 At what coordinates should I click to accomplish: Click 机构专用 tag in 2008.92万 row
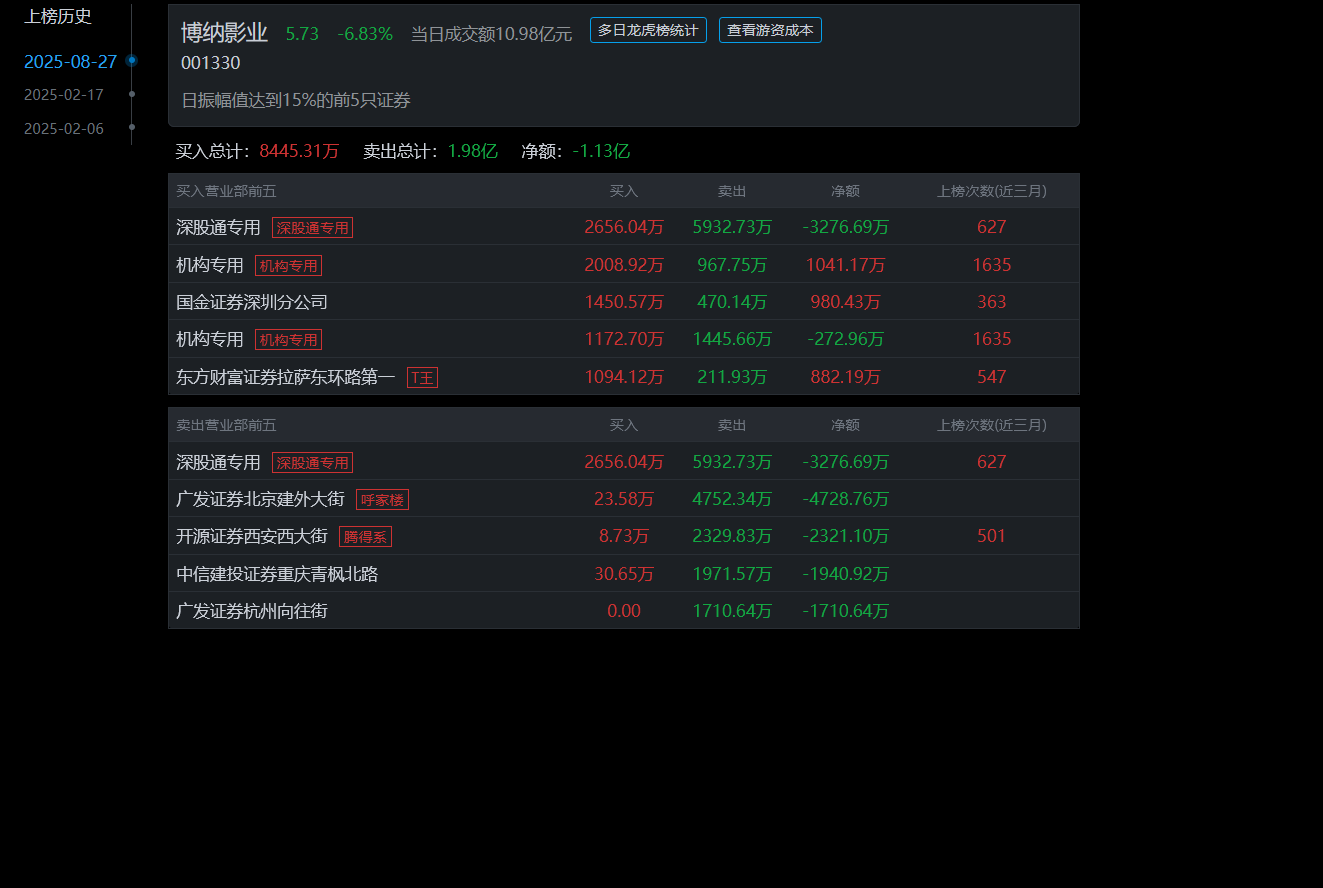tap(288, 266)
